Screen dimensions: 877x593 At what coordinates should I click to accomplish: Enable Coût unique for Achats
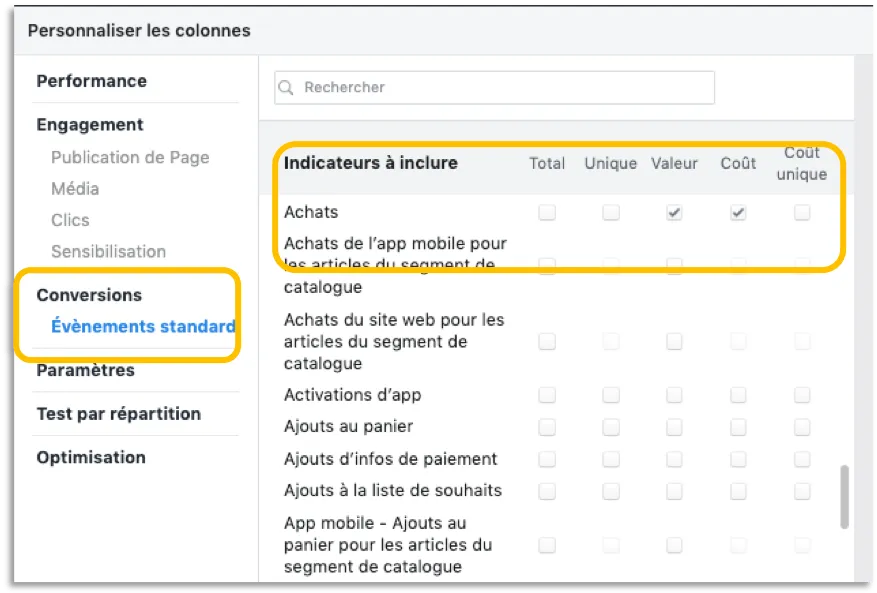click(x=802, y=213)
